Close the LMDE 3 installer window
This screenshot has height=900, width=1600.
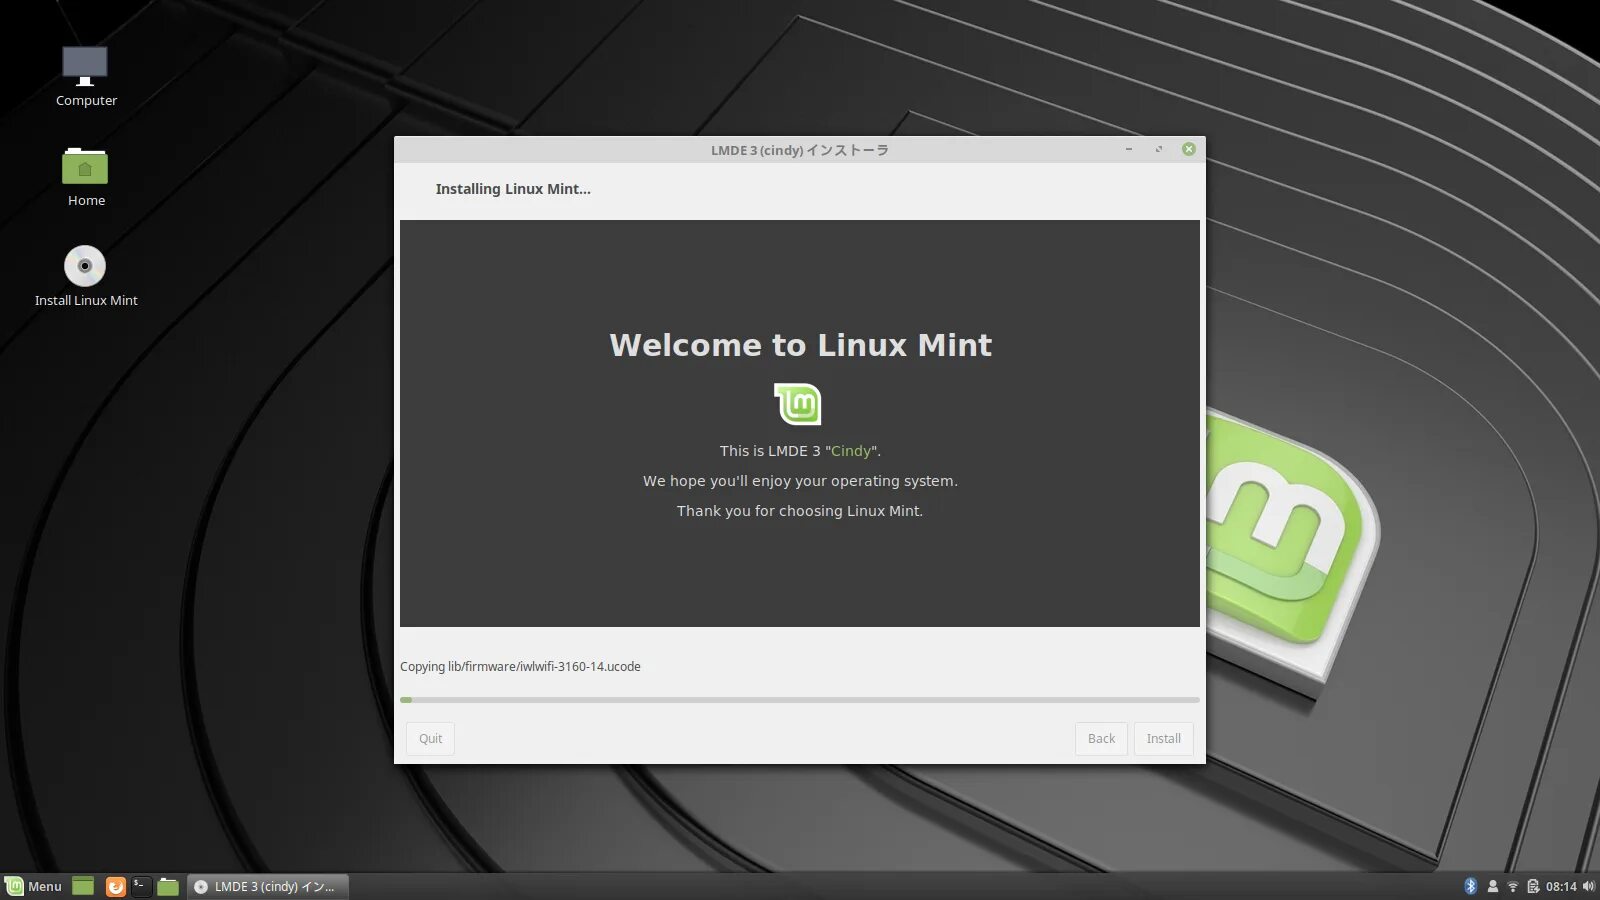tap(1189, 149)
